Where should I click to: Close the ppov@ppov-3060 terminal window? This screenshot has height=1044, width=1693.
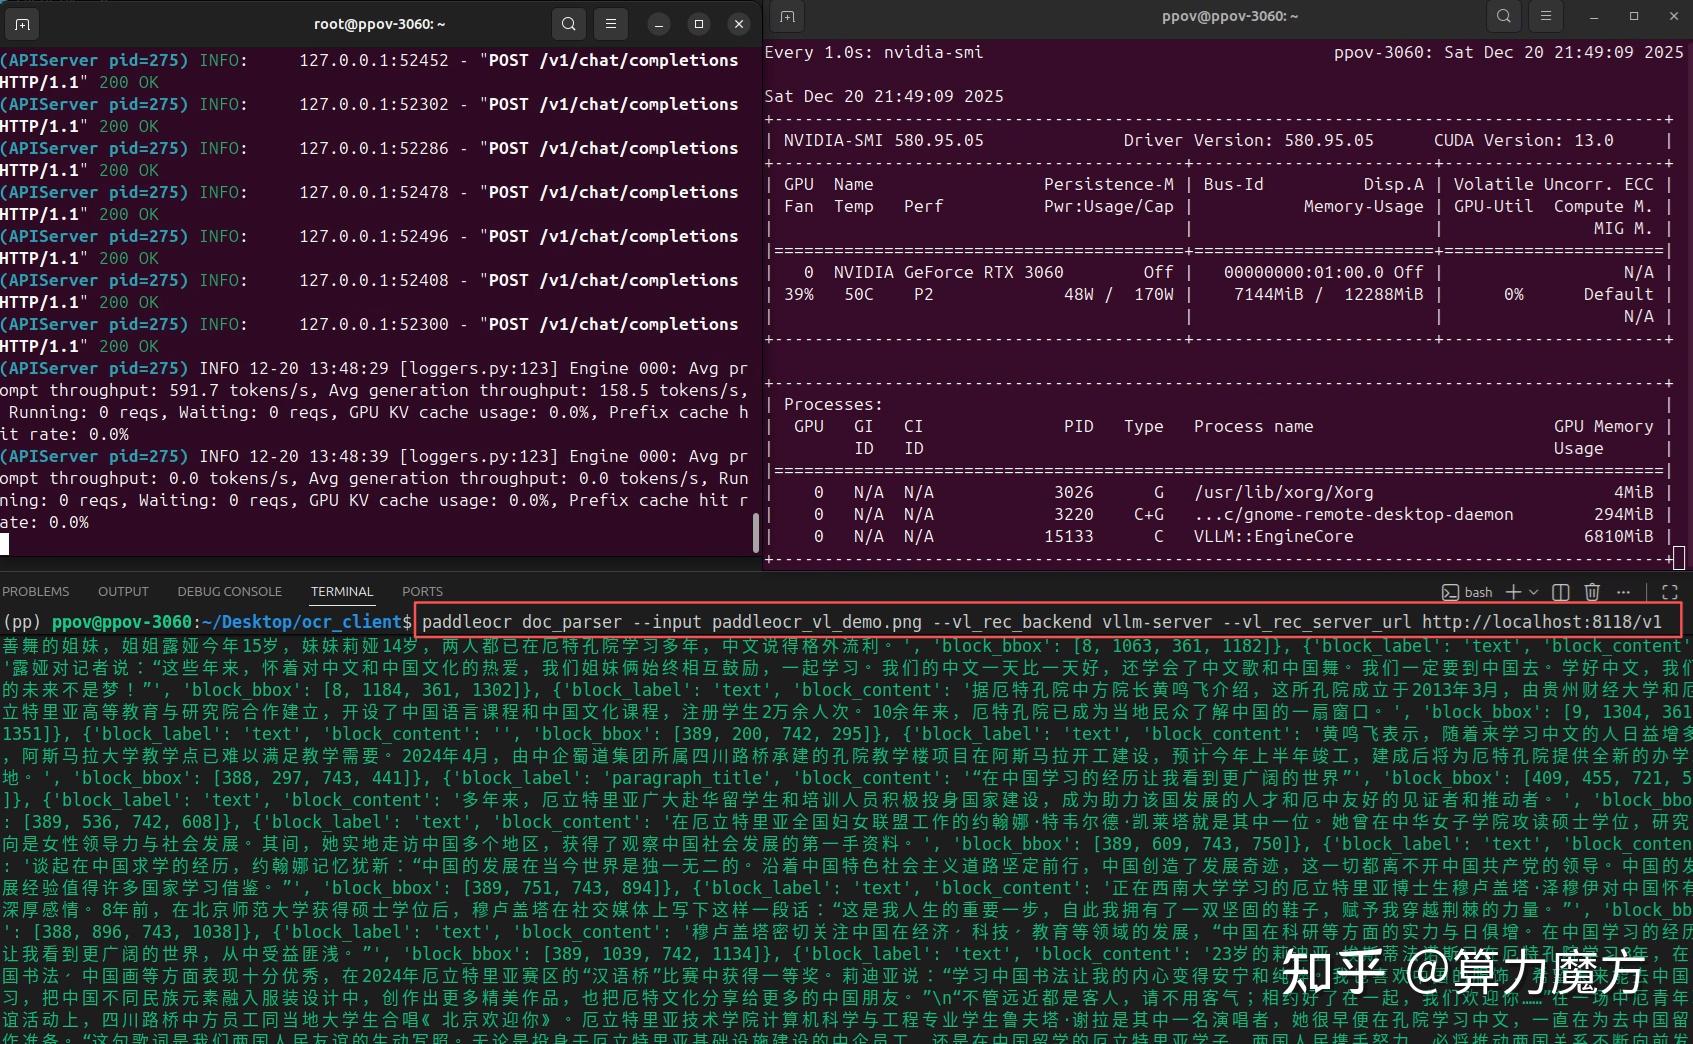[x=1674, y=16]
